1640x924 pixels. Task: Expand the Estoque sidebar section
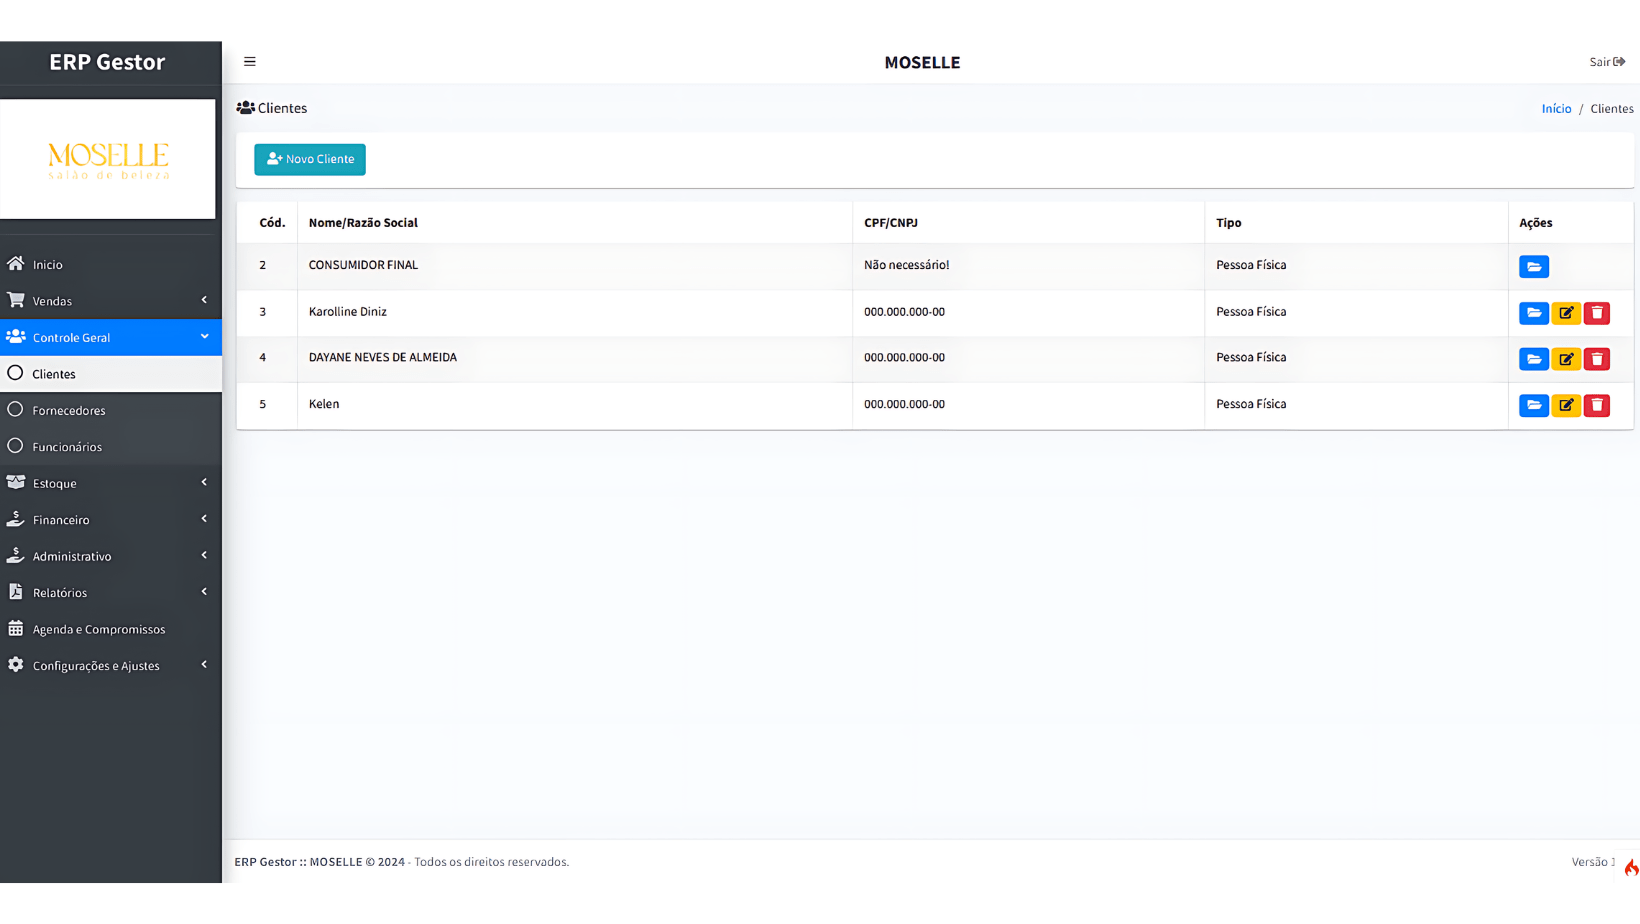(x=110, y=483)
